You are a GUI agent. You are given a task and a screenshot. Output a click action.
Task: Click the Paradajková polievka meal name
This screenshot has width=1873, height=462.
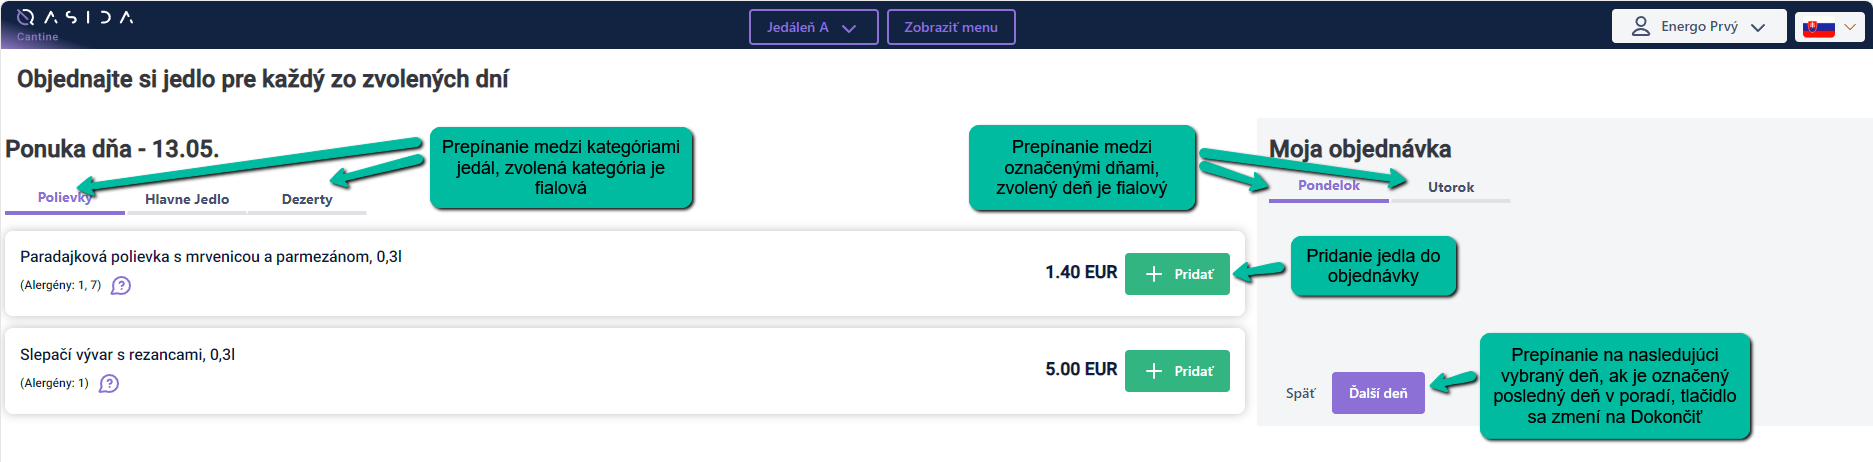click(210, 257)
